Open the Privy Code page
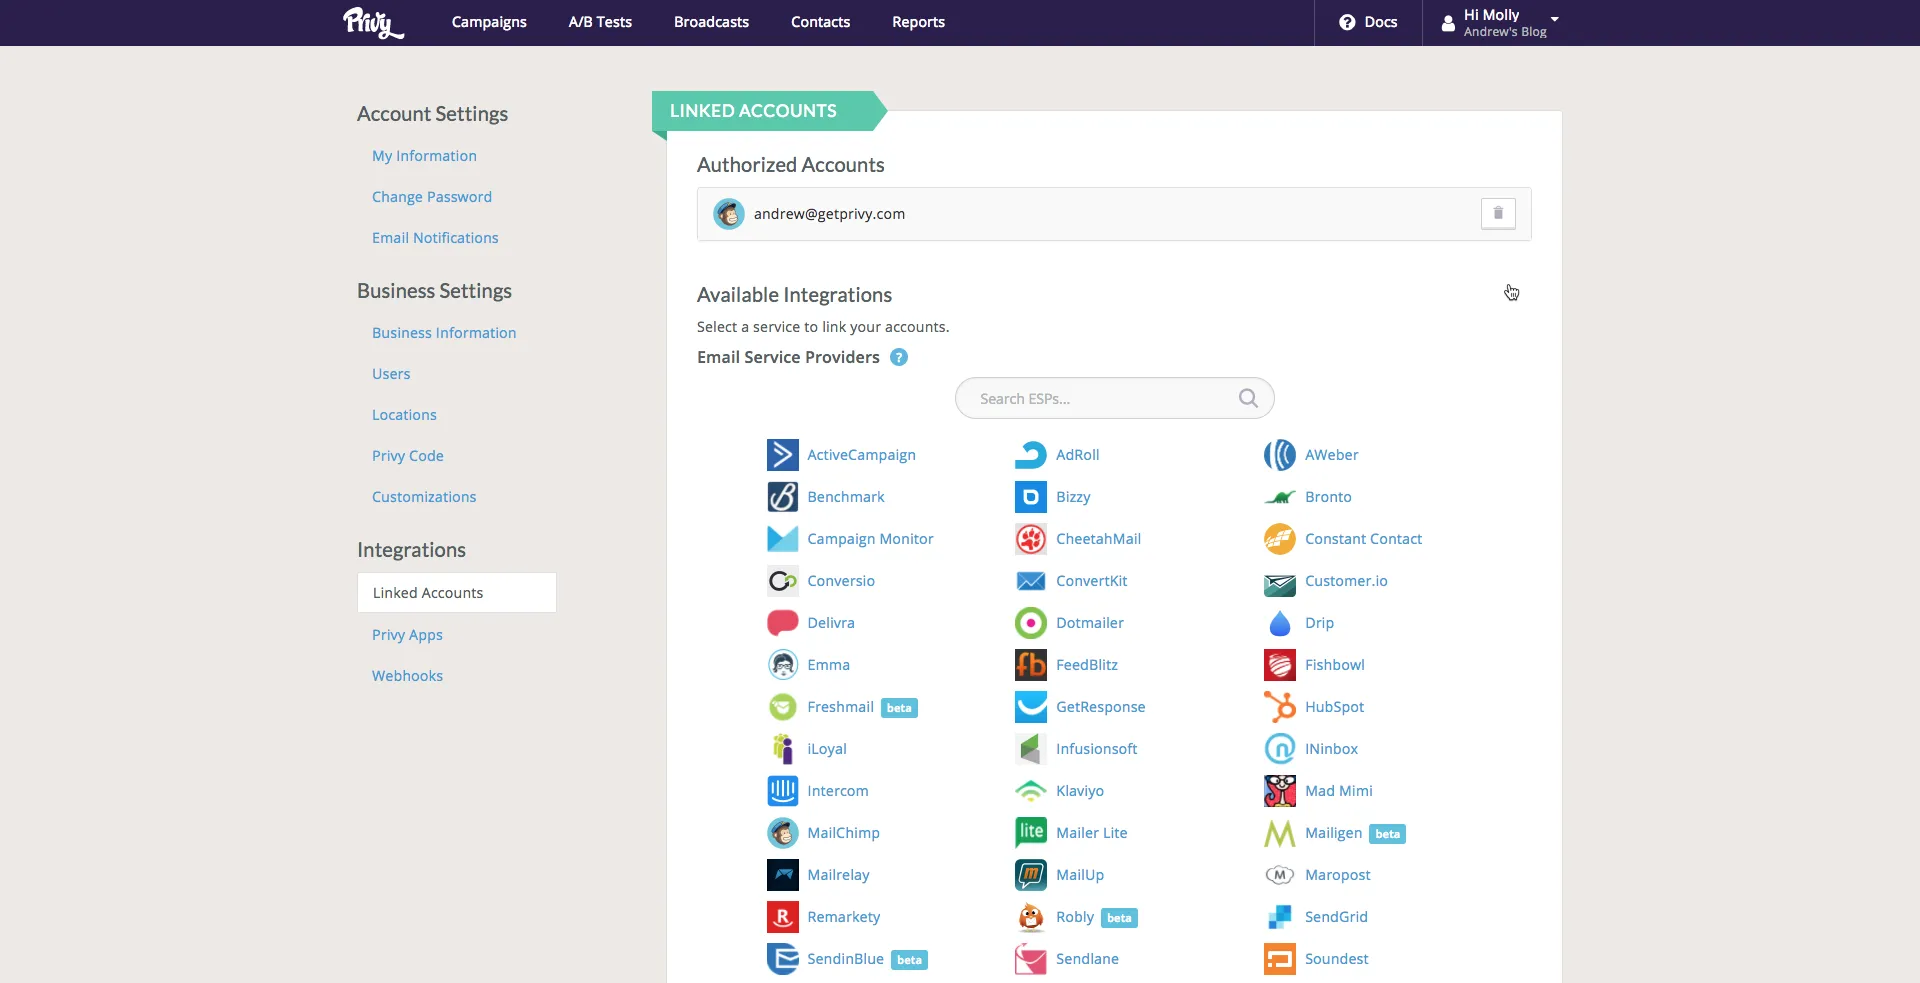1920x983 pixels. click(x=408, y=456)
